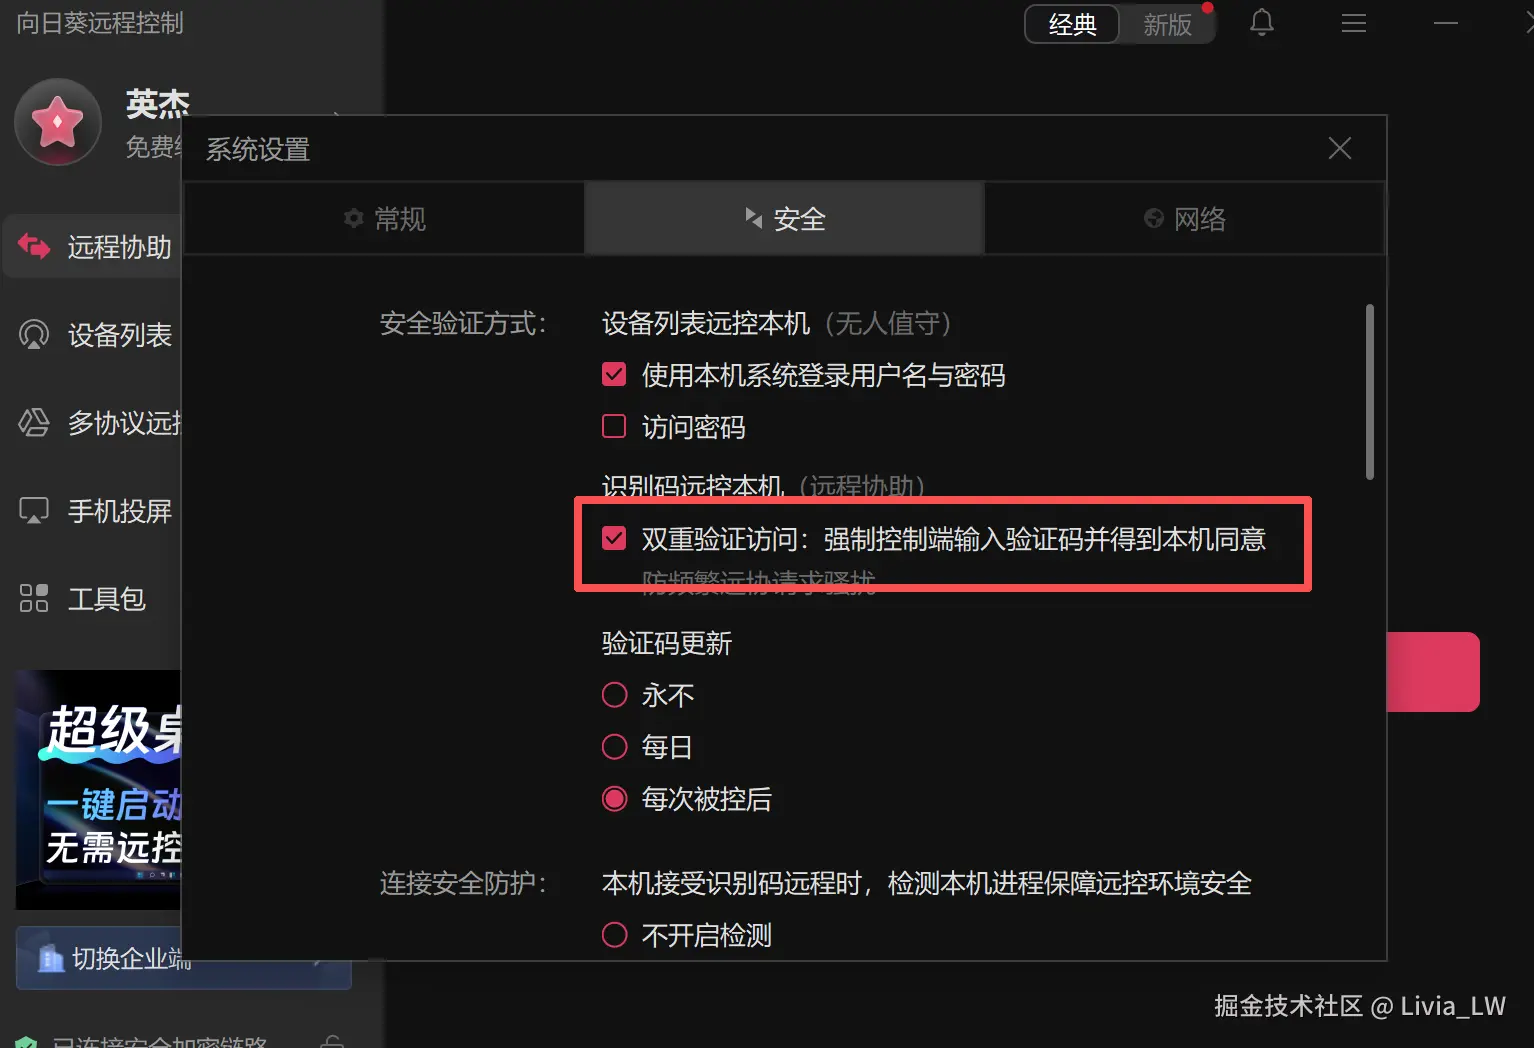Click the 向日葵远程控制 window title
1534x1048 pixels.
(x=100, y=23)
